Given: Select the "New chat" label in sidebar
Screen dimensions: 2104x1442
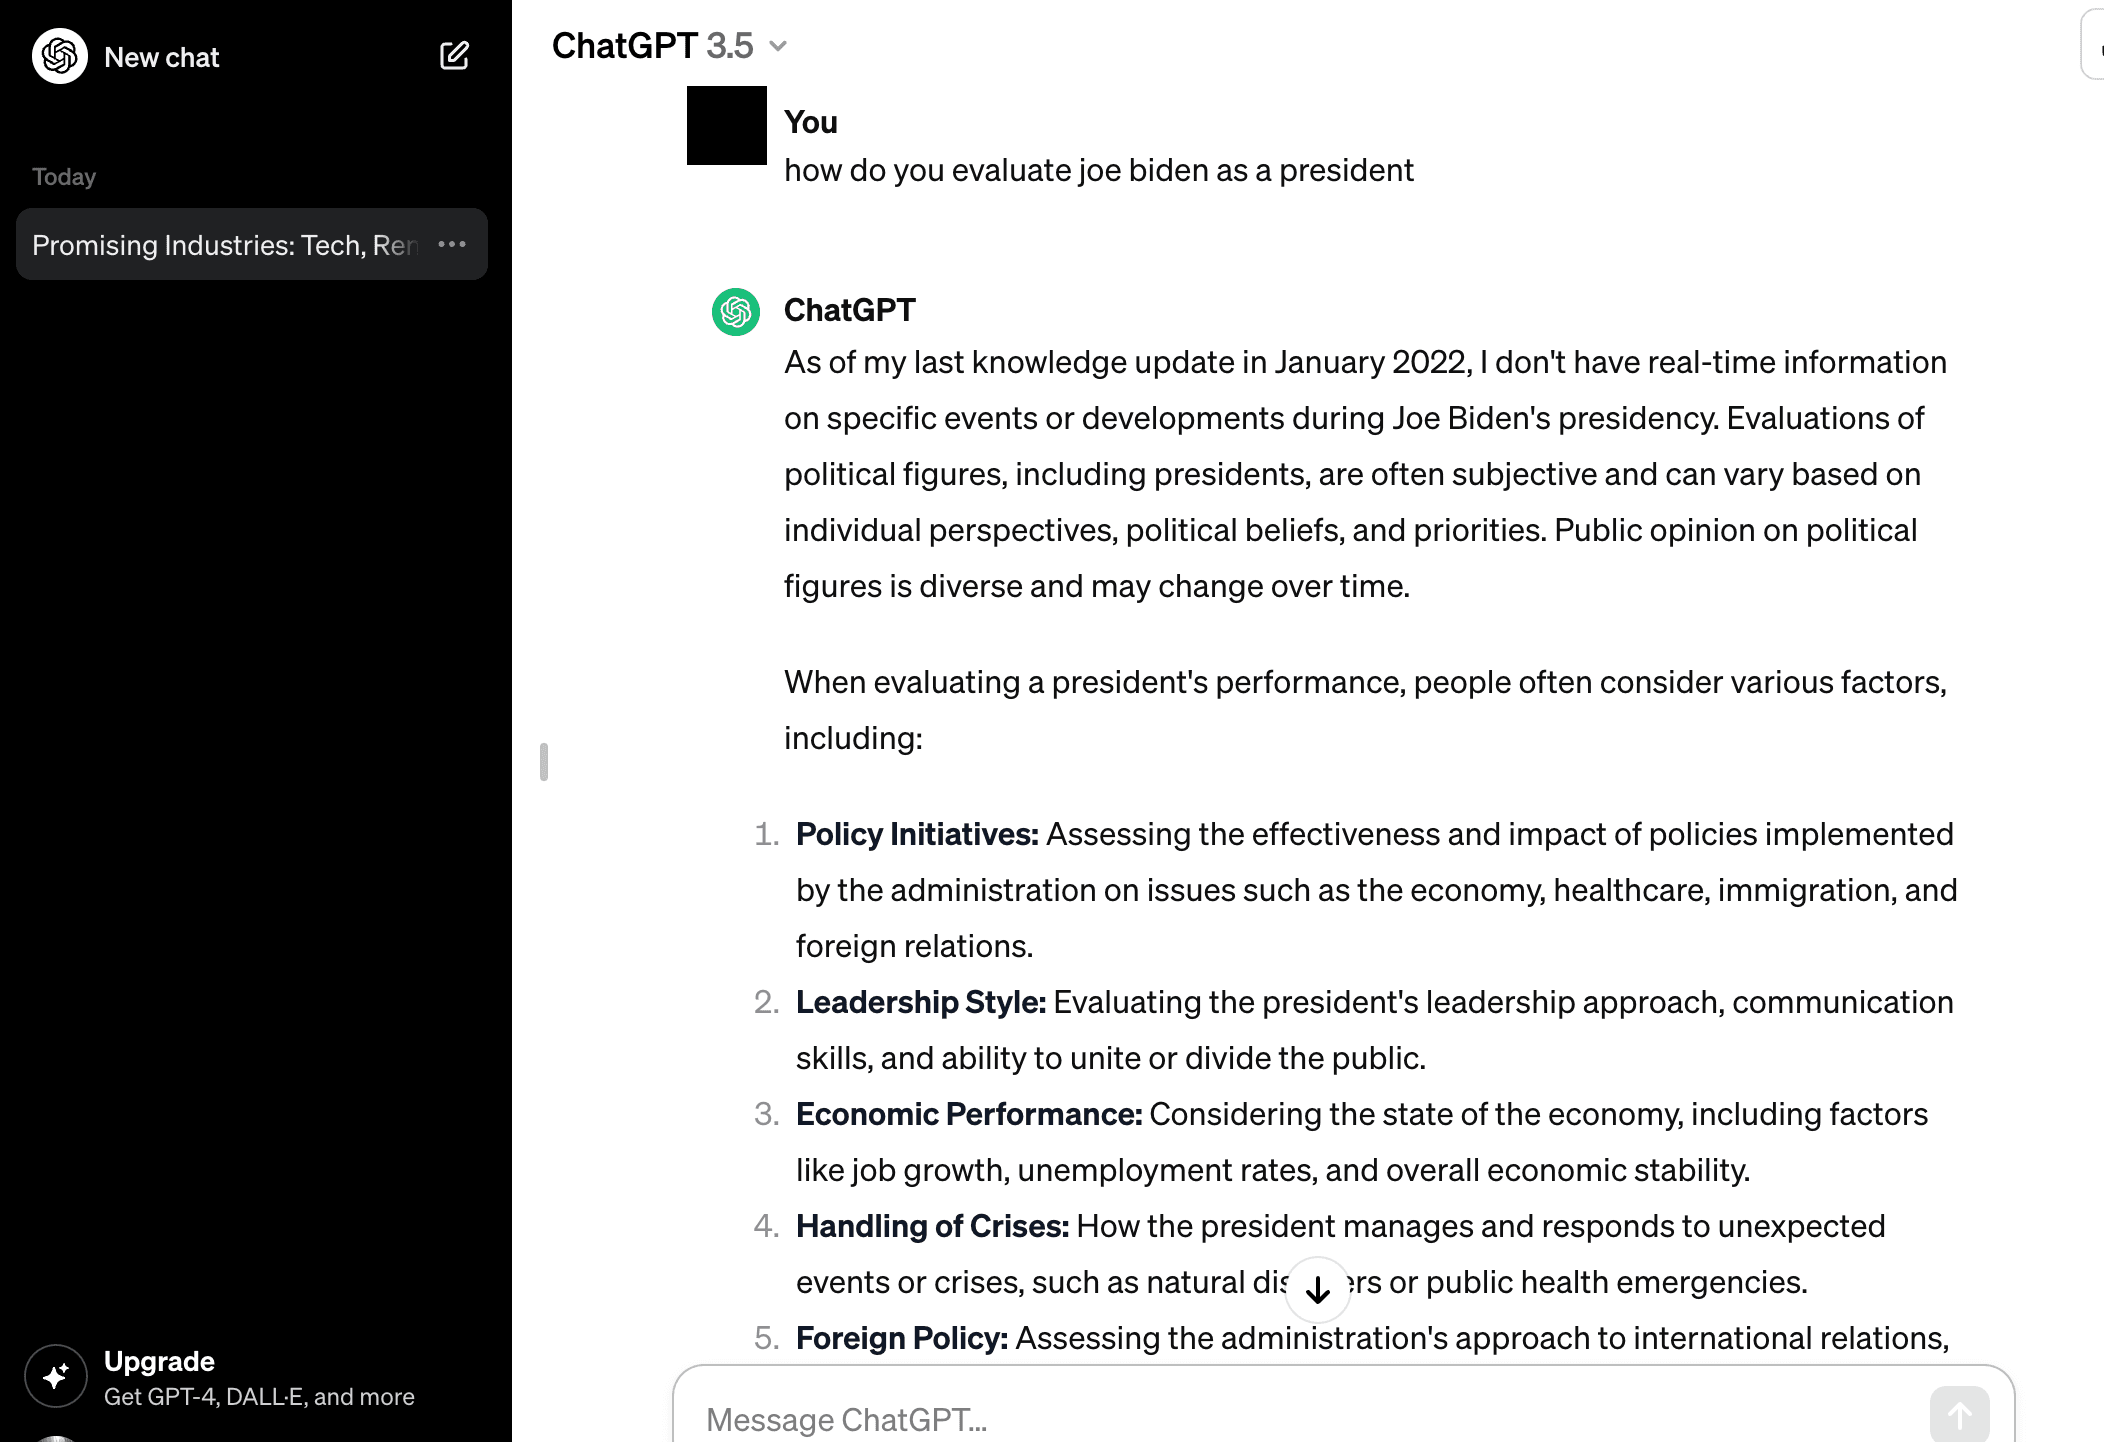Looking at the screenshot, I should [x=162, y=58].
